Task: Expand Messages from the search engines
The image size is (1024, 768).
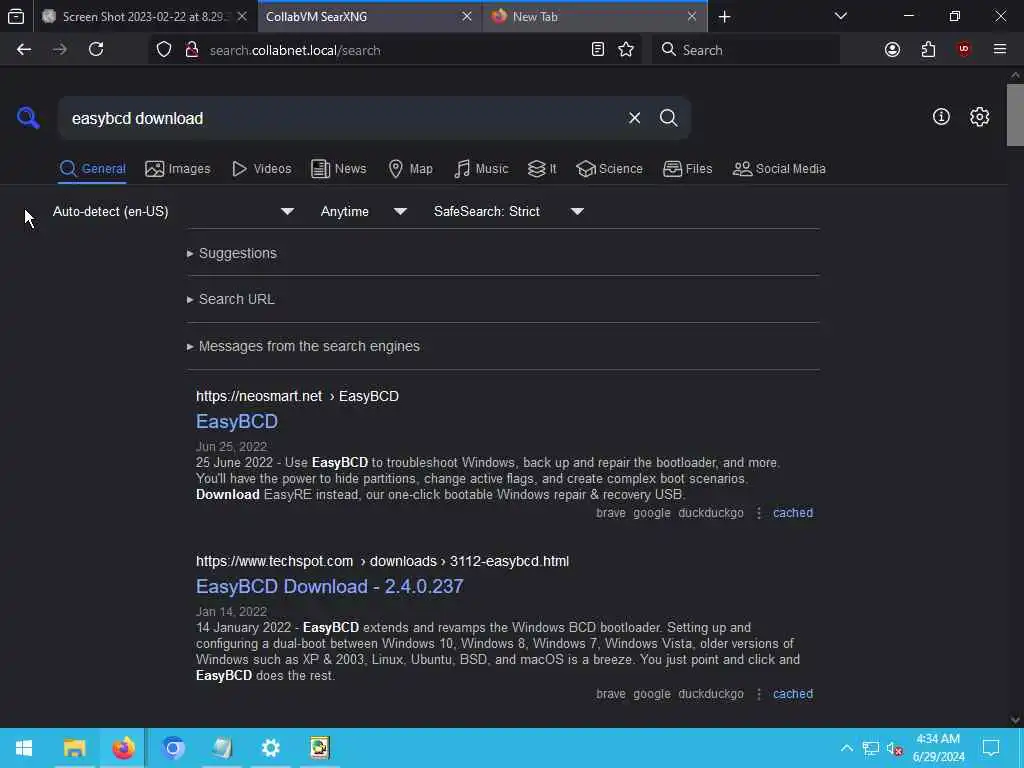Action: (303, 346)
